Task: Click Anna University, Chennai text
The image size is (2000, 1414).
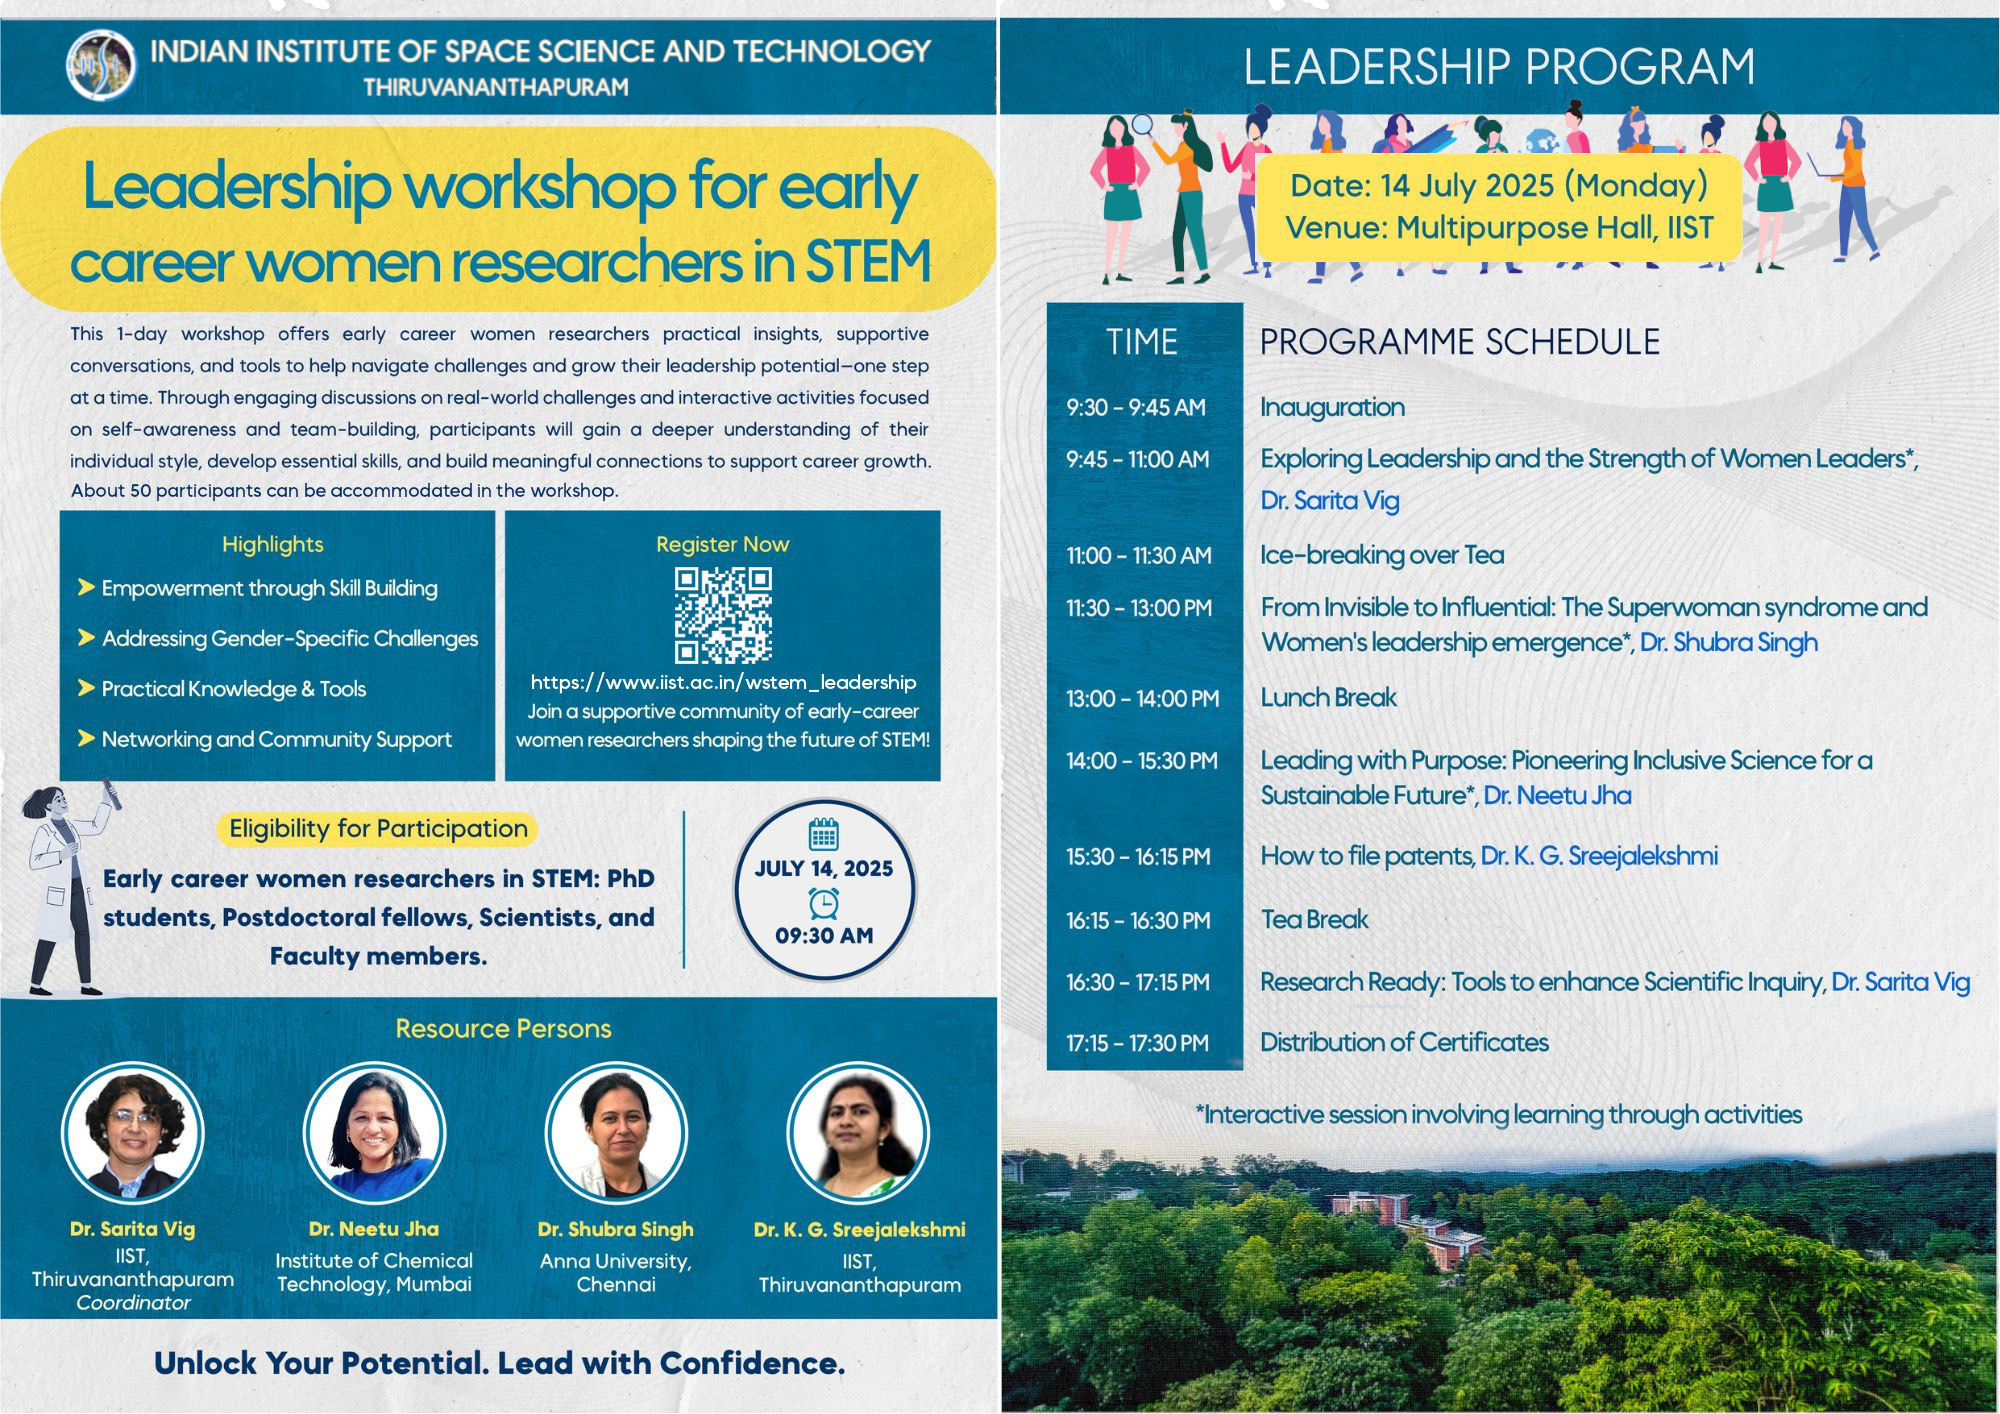Action: (x=616, y=1272)
